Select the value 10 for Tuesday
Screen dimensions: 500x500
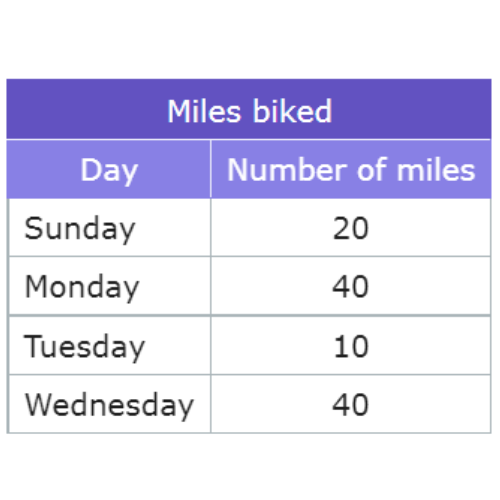pyautogui.click(x=351, y=347)
